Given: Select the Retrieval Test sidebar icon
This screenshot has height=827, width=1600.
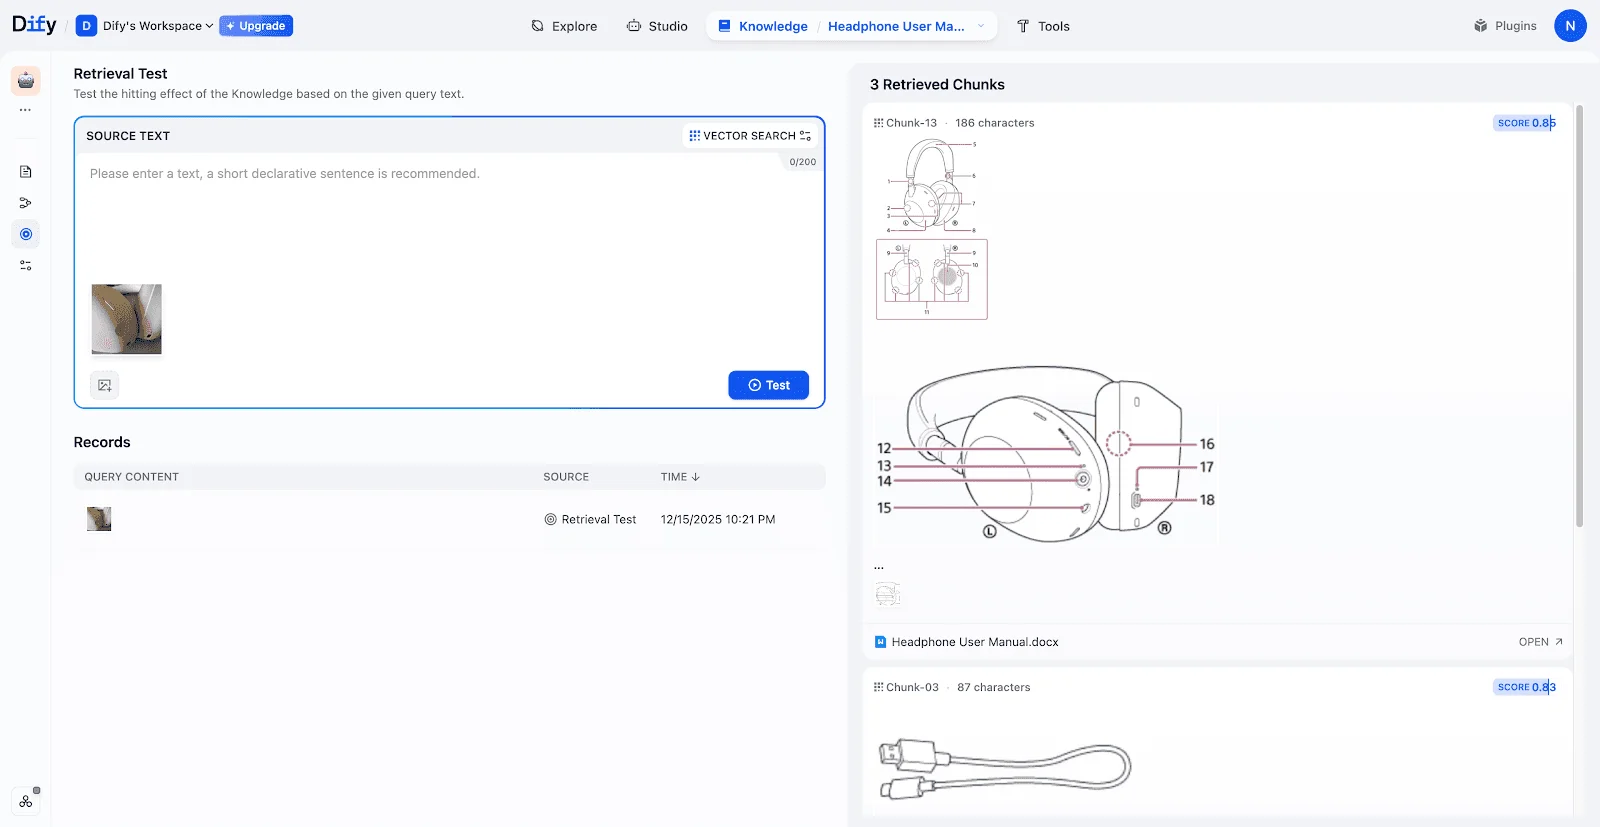Looking at the screenshot, I should (x=26, y=234).
